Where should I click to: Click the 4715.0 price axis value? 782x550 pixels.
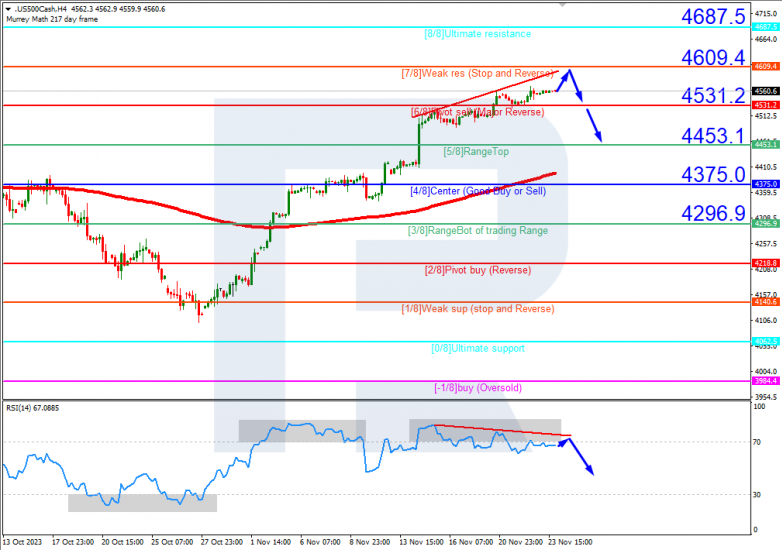tap(766, 13)
